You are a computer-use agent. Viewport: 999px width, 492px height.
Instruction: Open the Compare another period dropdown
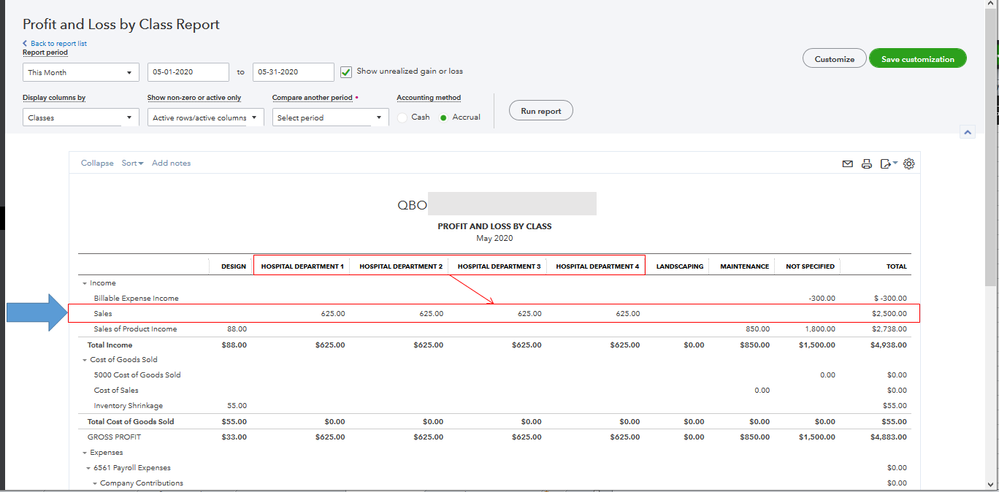pos(329,117)
